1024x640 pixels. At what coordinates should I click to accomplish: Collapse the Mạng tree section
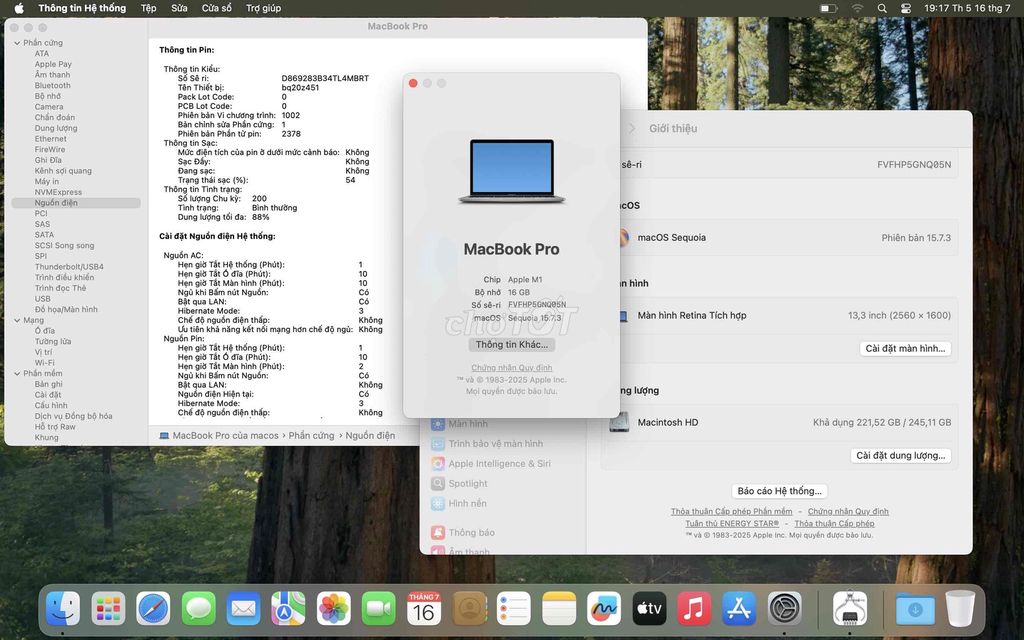click(17, 320)
